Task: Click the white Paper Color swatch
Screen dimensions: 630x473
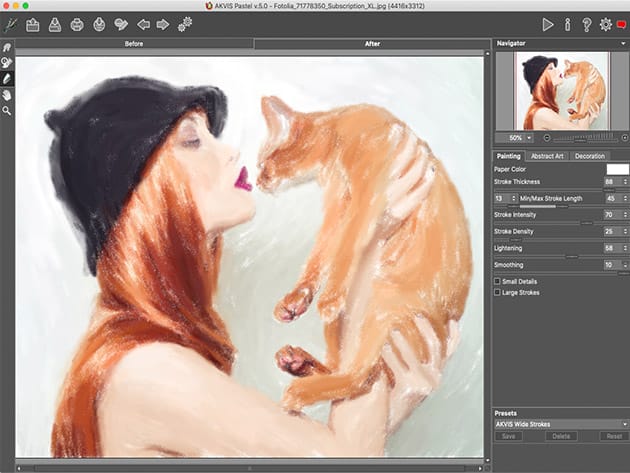Action: pyautogui.click(x=616, y=169)
